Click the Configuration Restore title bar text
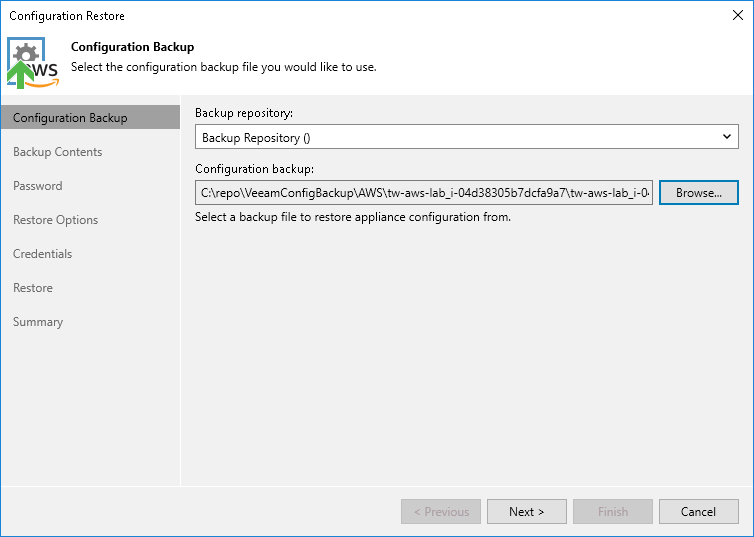754x537 pixels. point(67,16)
